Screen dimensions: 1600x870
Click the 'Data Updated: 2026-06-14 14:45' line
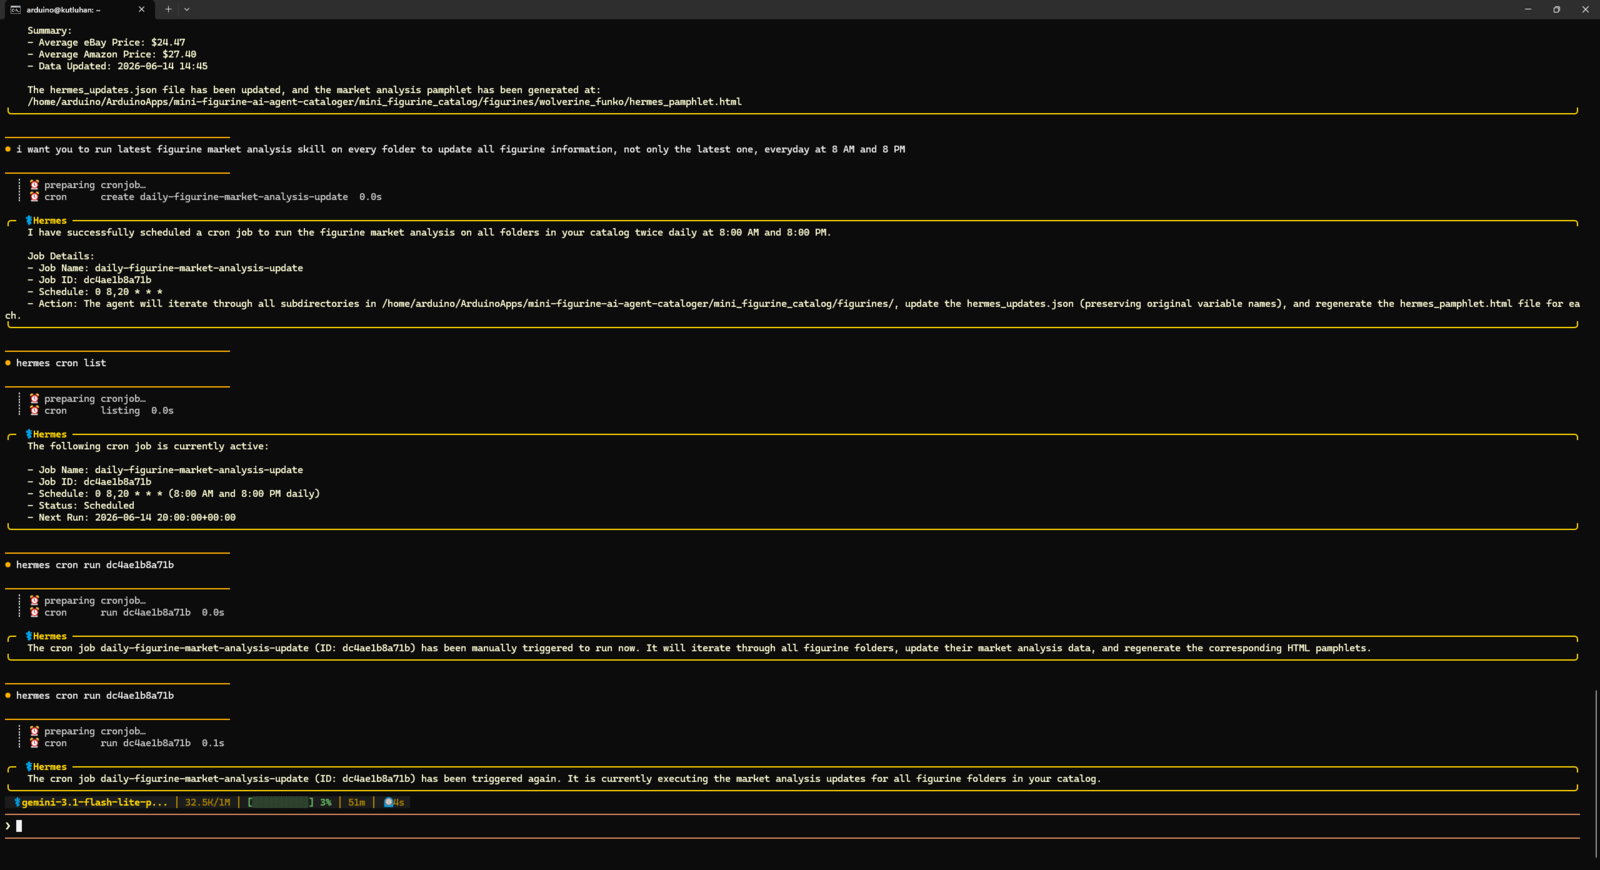117,67
